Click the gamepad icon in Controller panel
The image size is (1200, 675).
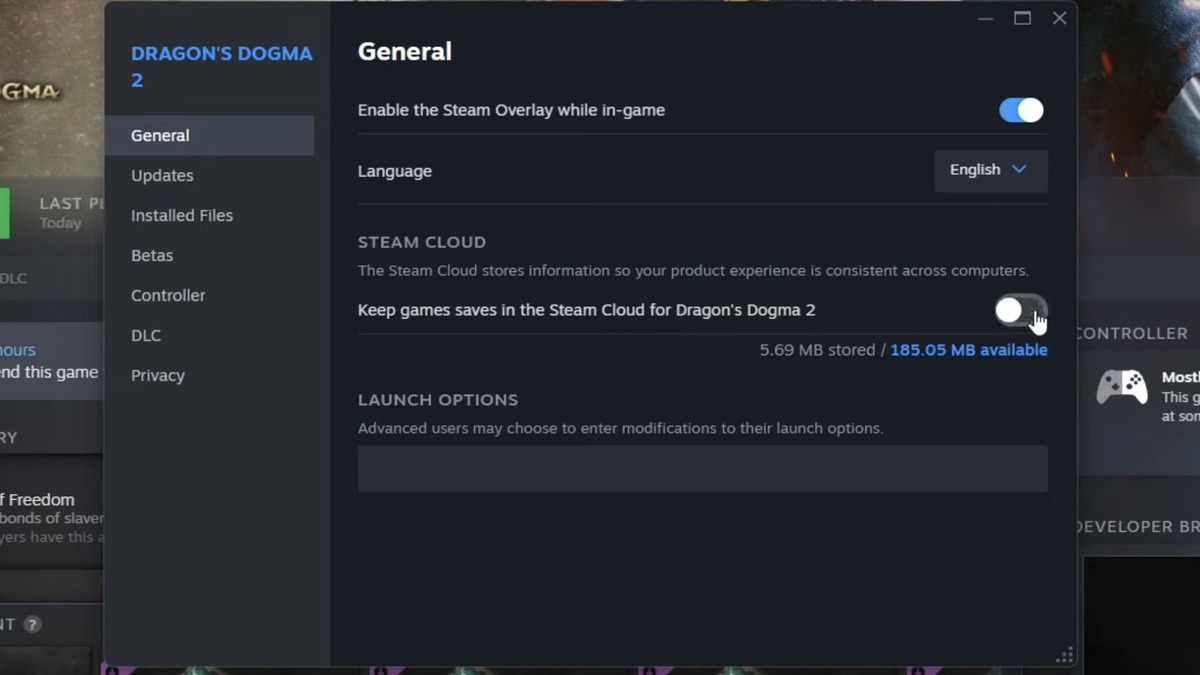pos(1121,386)
